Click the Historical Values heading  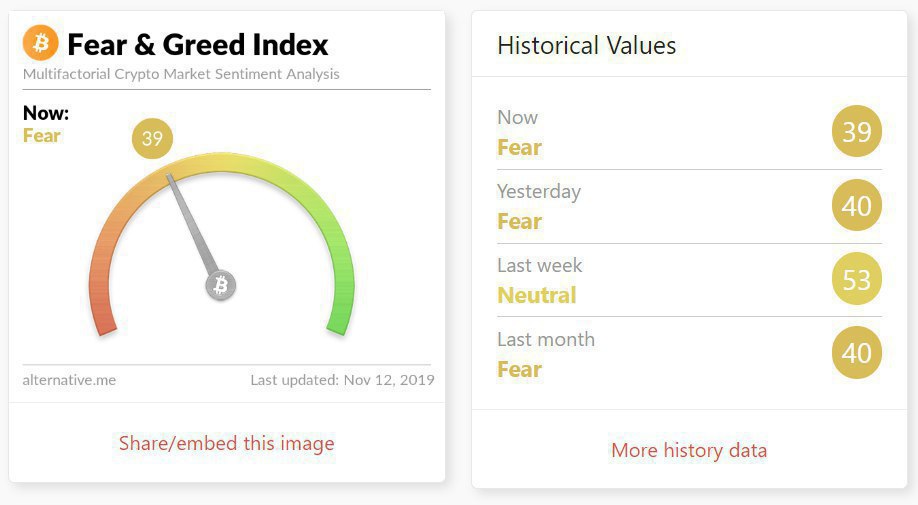tap(586, 45)
